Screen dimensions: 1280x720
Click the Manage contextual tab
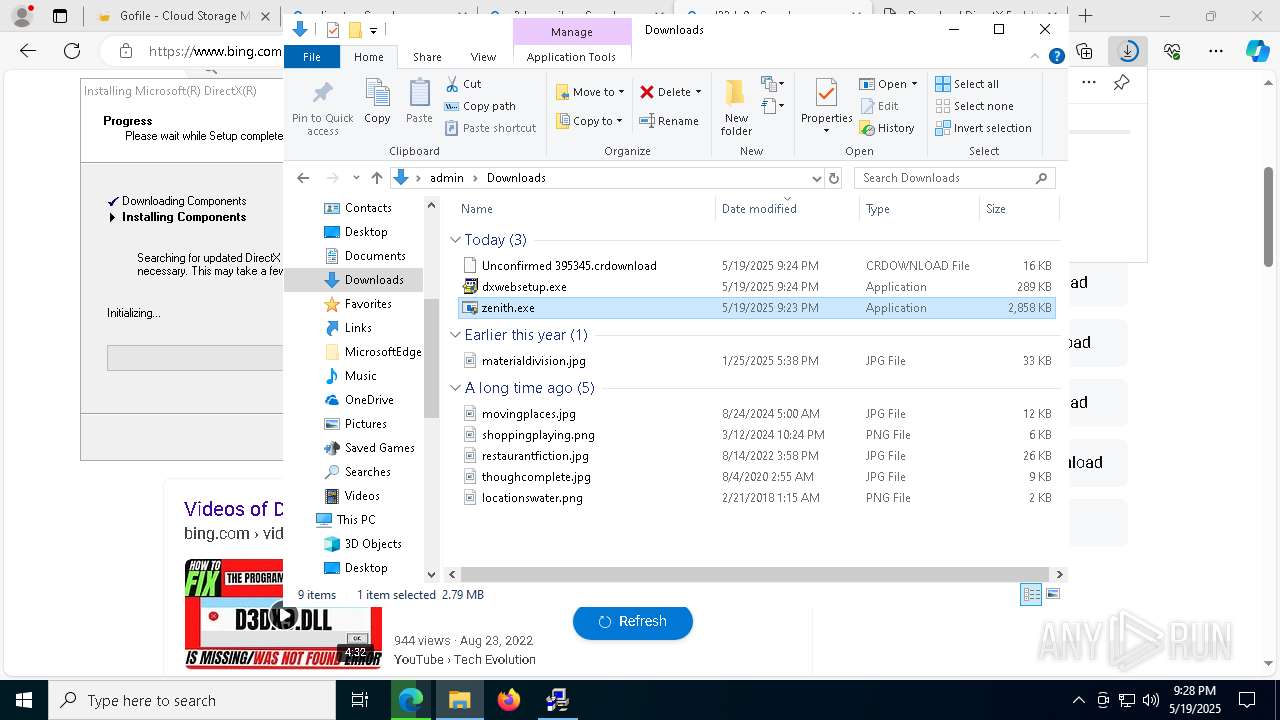(x=571, y=32)
